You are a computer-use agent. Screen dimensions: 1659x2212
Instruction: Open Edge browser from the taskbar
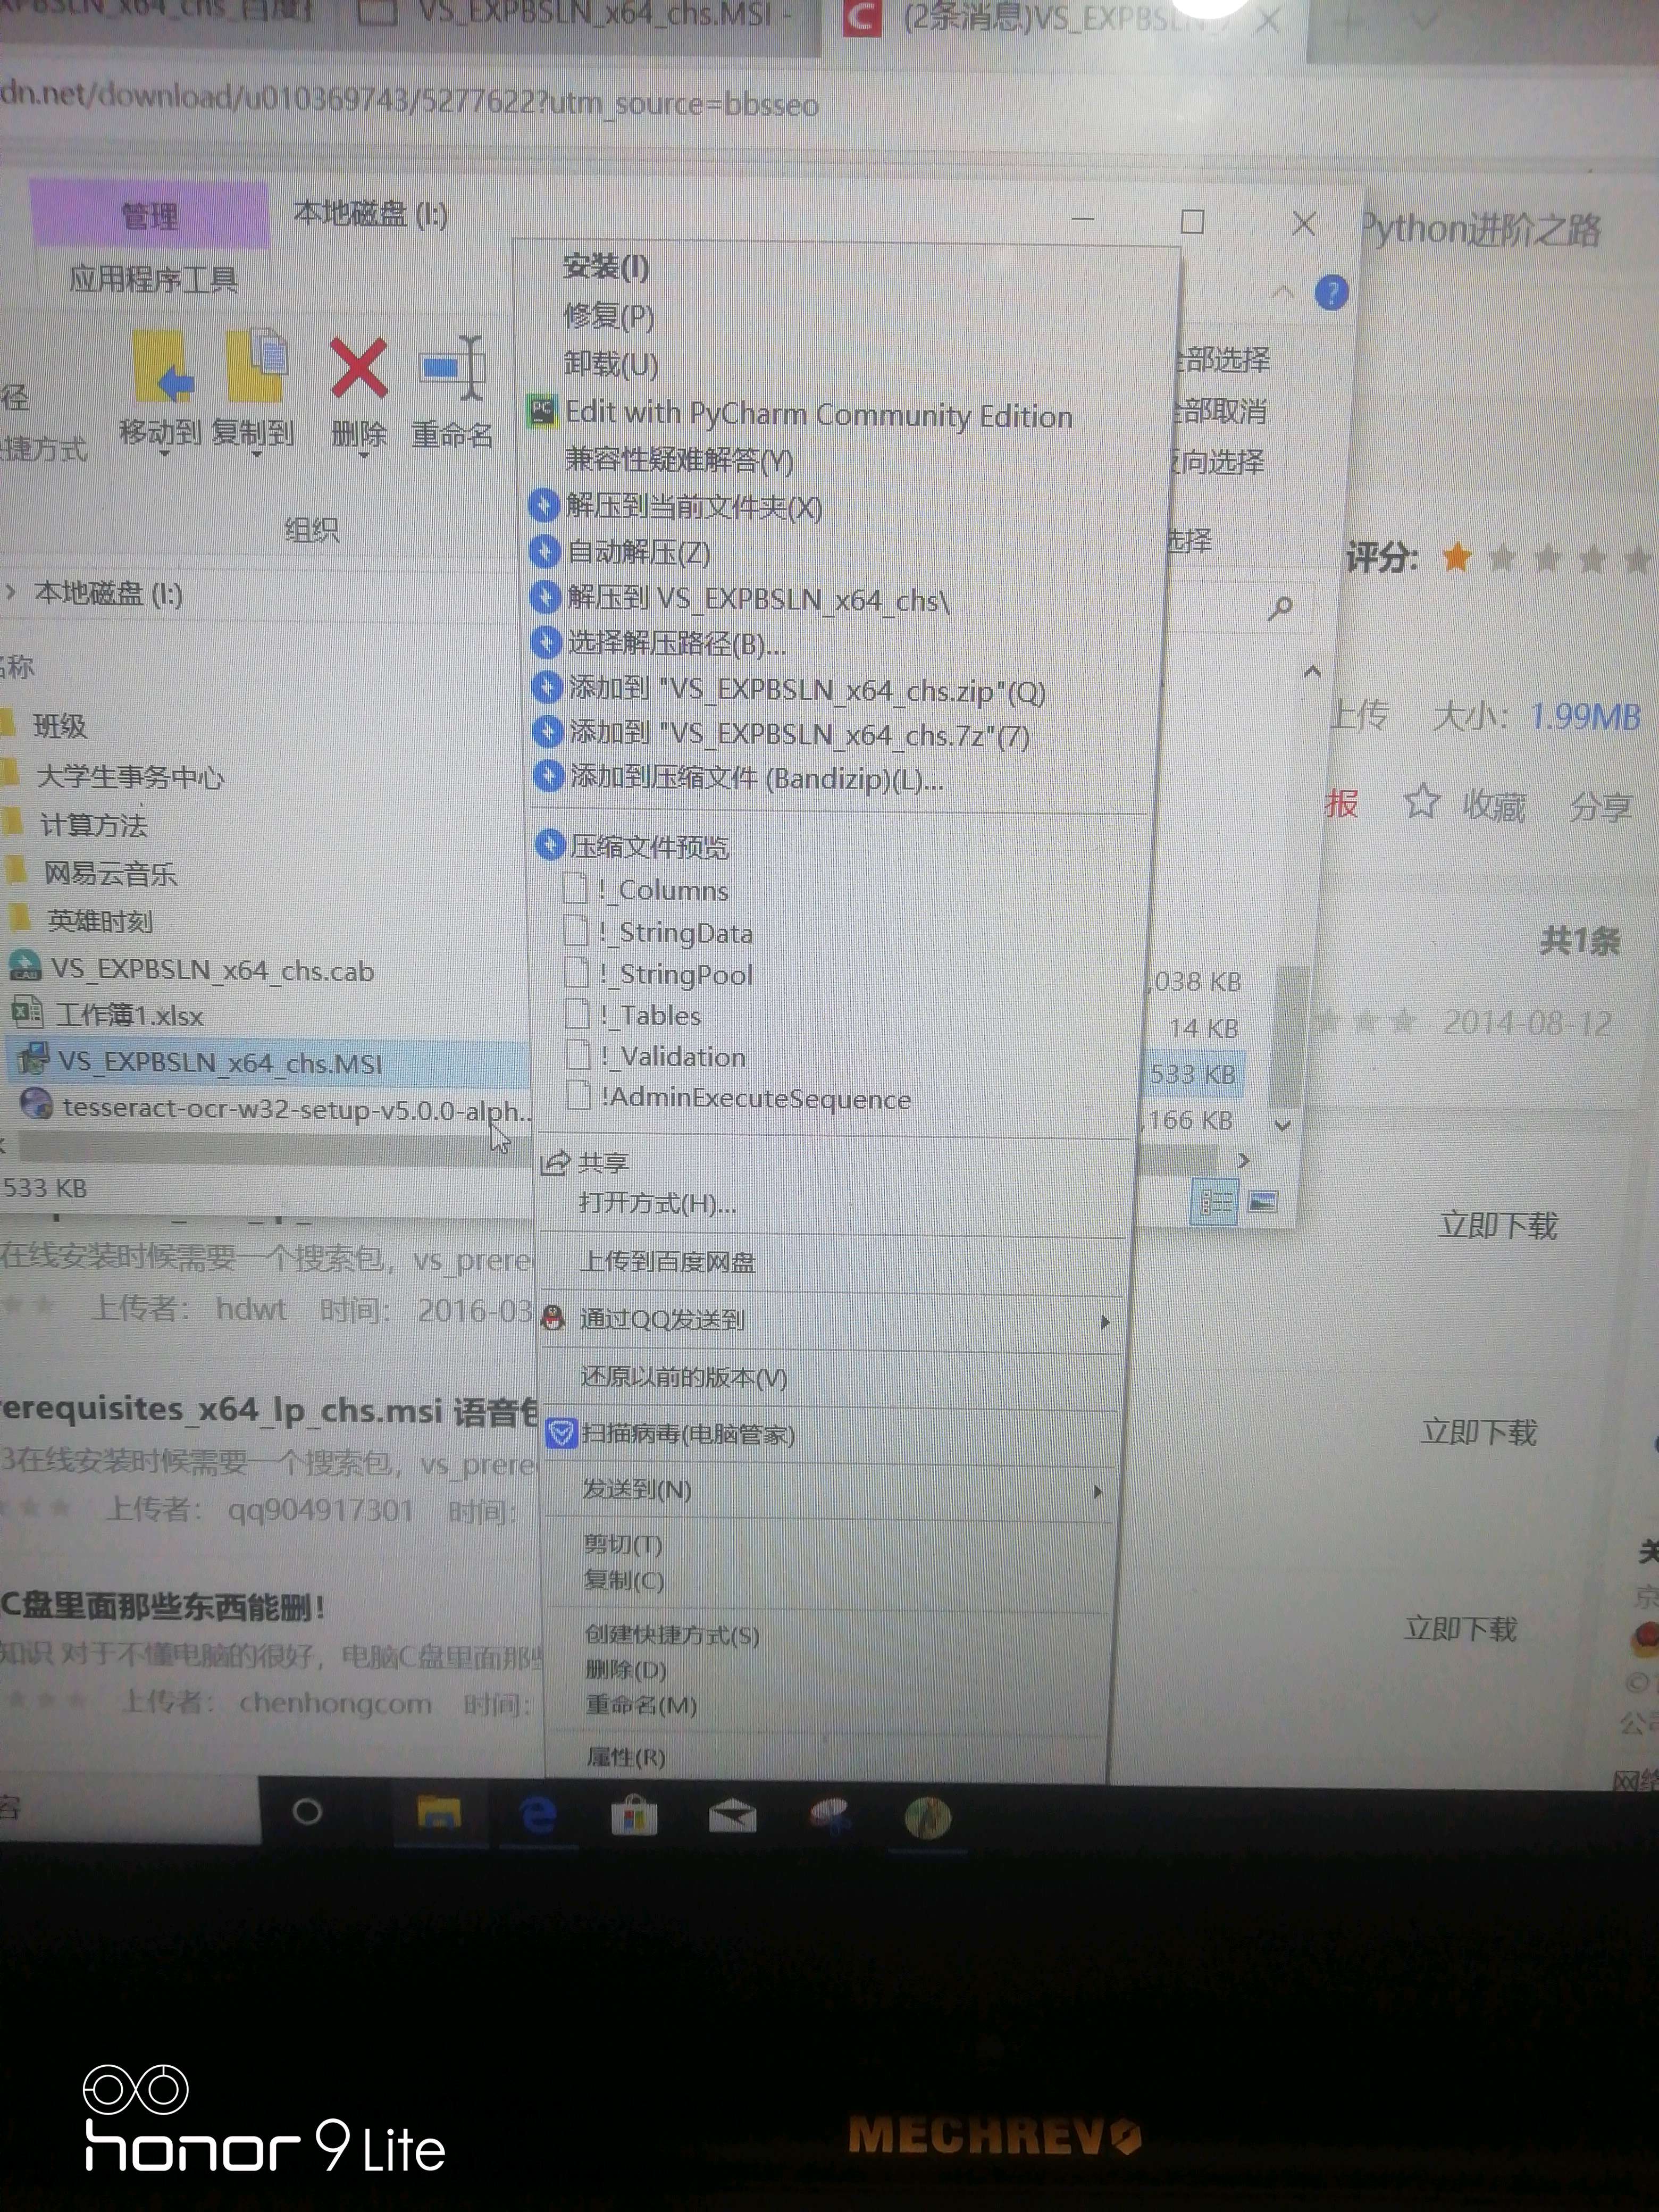coord(539,1815)
